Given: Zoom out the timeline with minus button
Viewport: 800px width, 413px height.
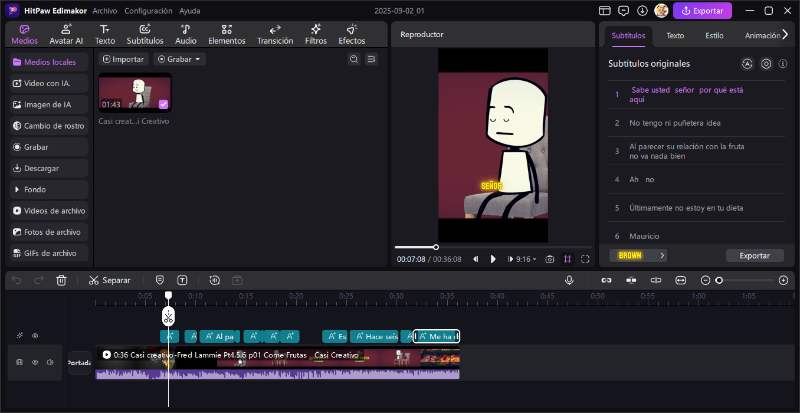Looking at the screenshot, I should (705, 280).
